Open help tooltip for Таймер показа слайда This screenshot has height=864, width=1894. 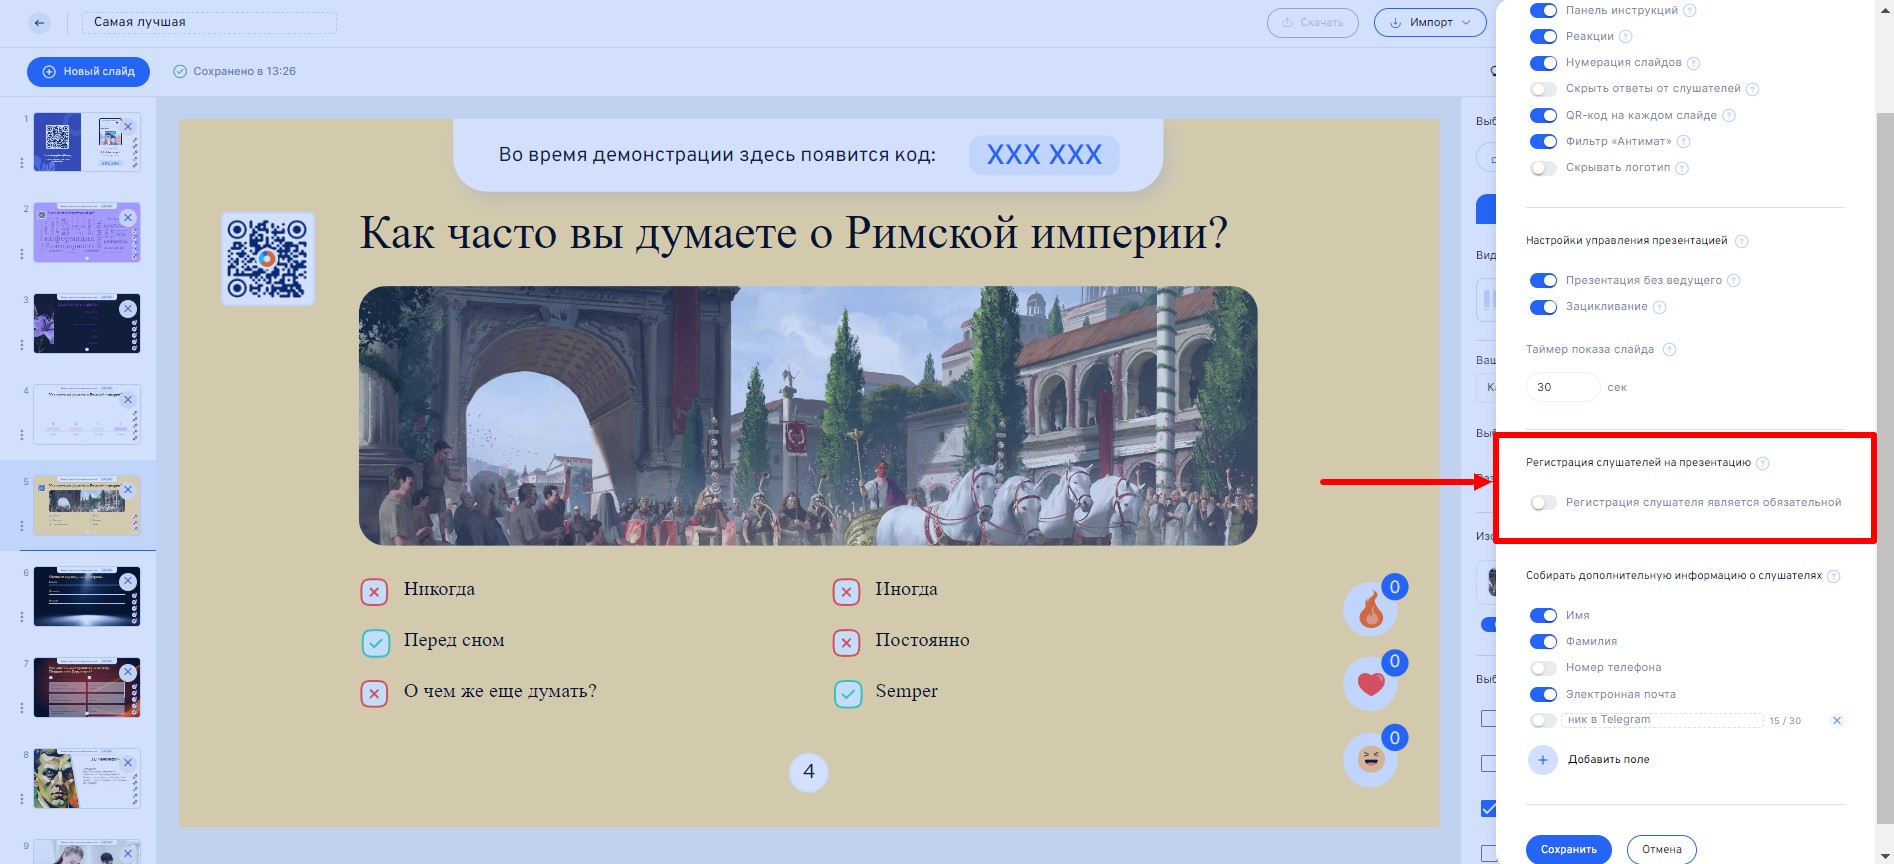(x=1669, y=350)
